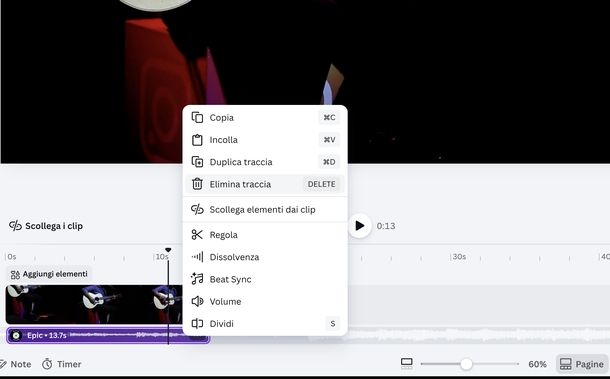This screenshot has height=379, width=610.
Task: Click the copy icon beside Copia
Action: click(197, 118)
